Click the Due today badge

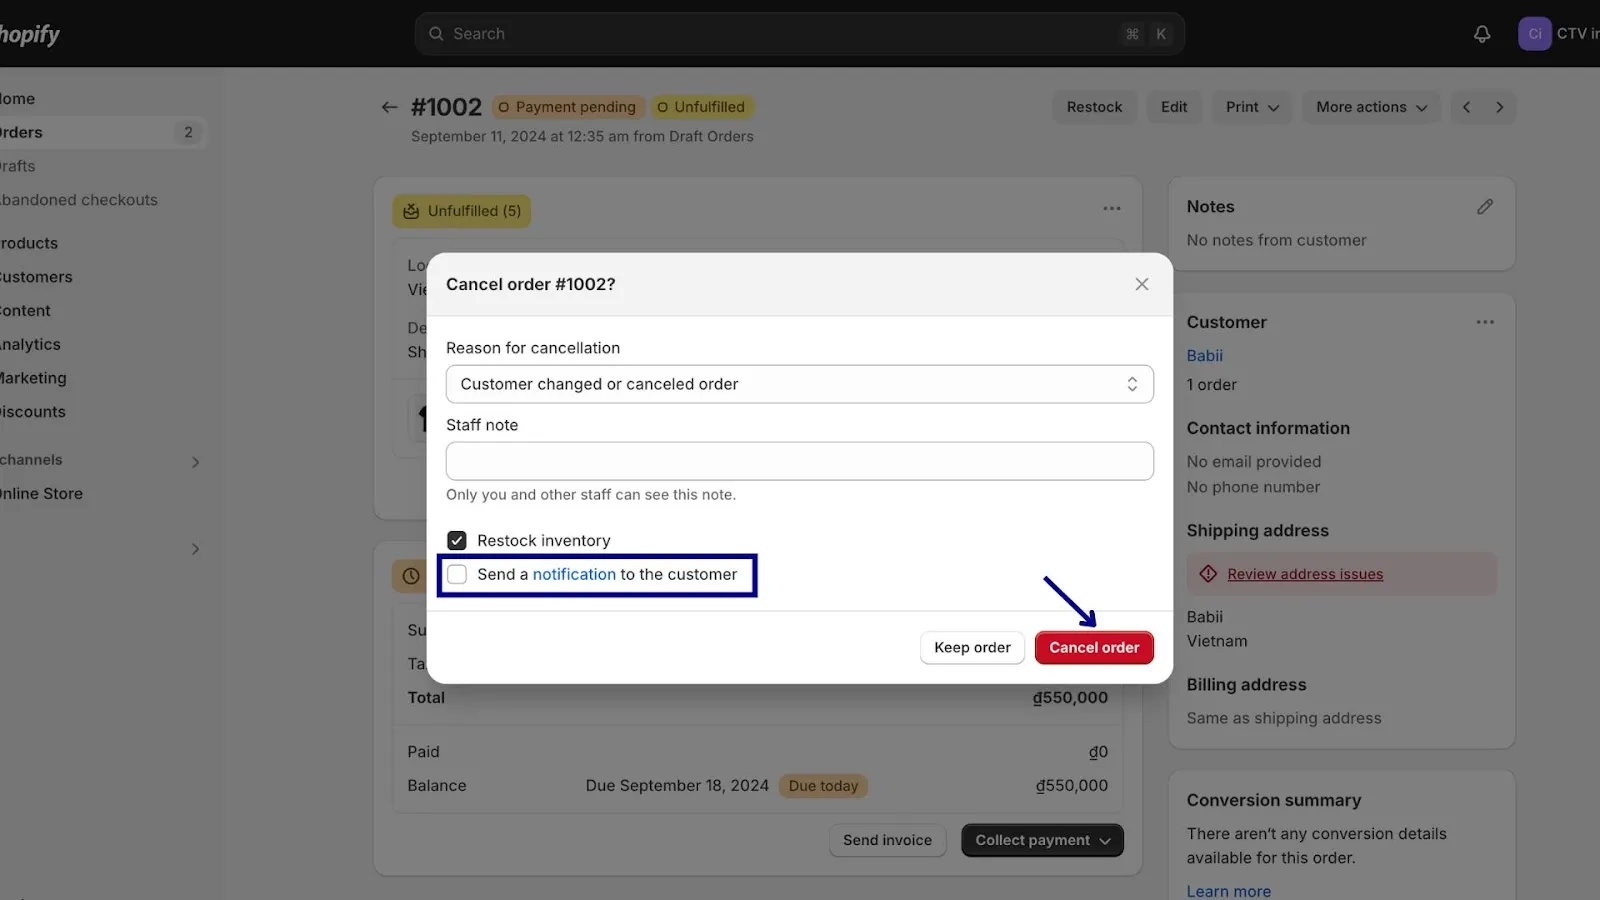click(823, 786)
